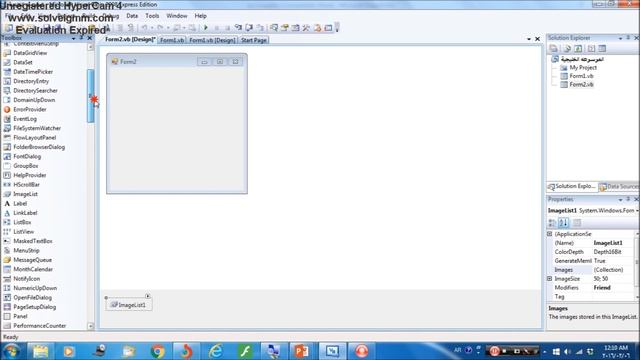
Task: Choose the FontDialog component
Action: tap(27, 156)
